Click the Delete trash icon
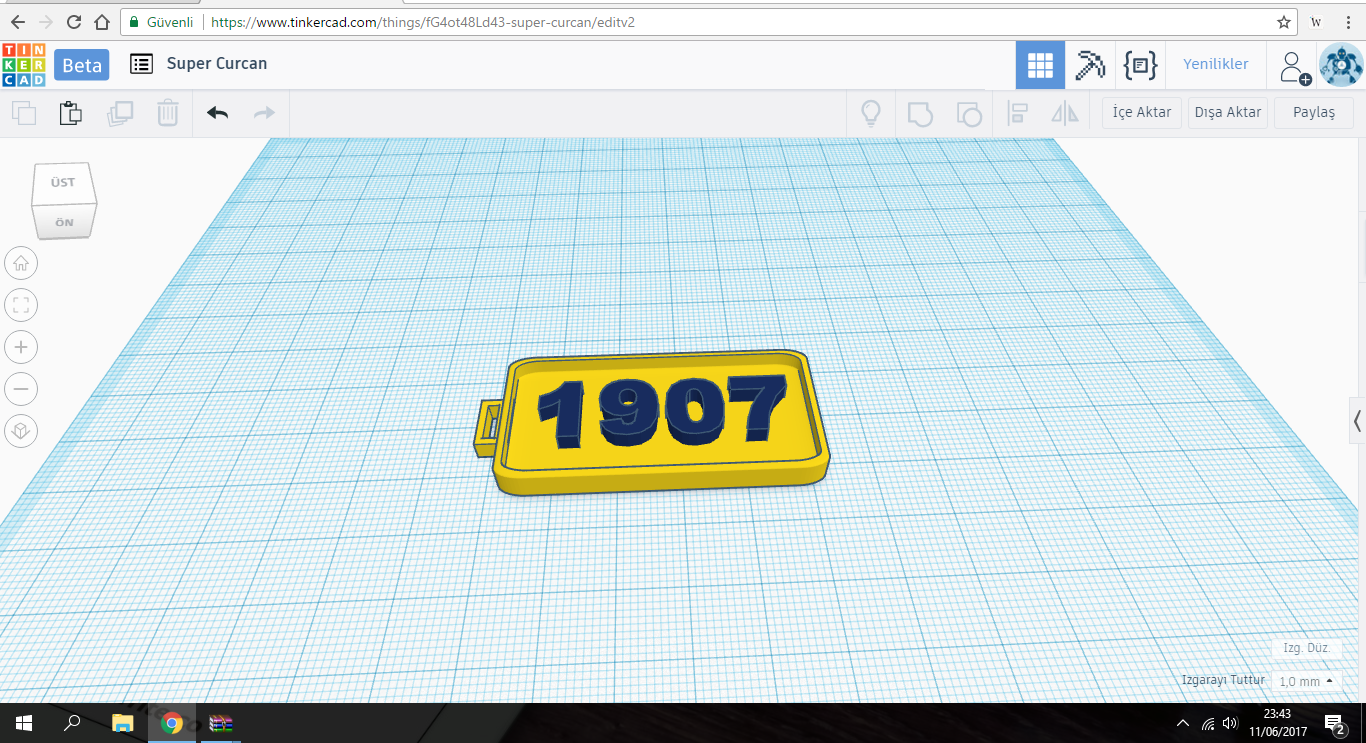 tap(168, 113)
